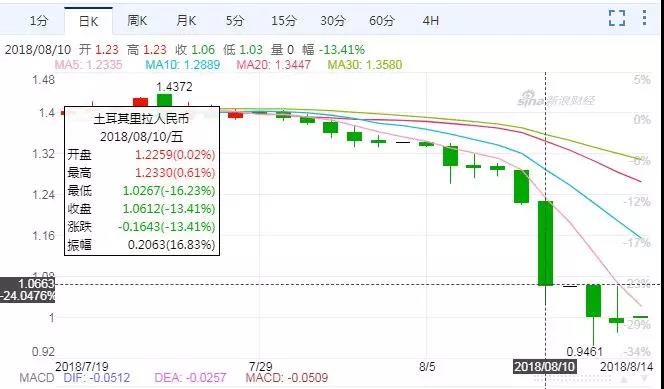The width and height of the screenshot is (664, 389).
Task: Select the 15分 interval tab
Action: [x=284, y=20]
